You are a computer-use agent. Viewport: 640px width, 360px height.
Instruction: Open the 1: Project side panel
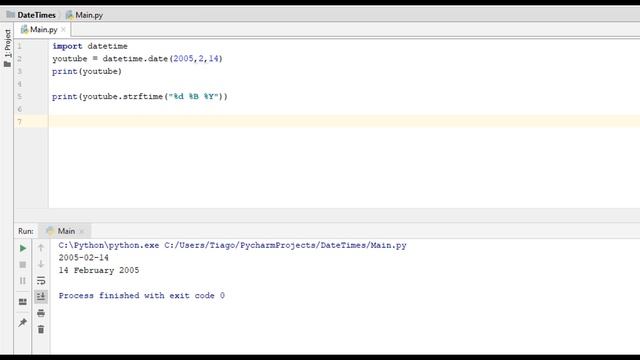coord(7,43)
